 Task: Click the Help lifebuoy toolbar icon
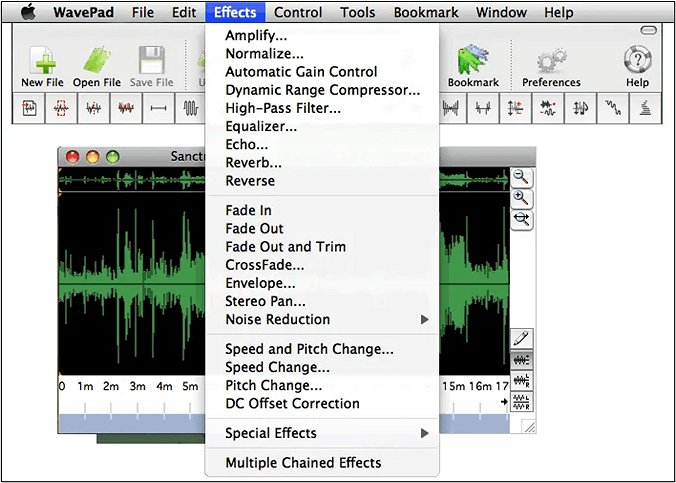tap(637, 60)
